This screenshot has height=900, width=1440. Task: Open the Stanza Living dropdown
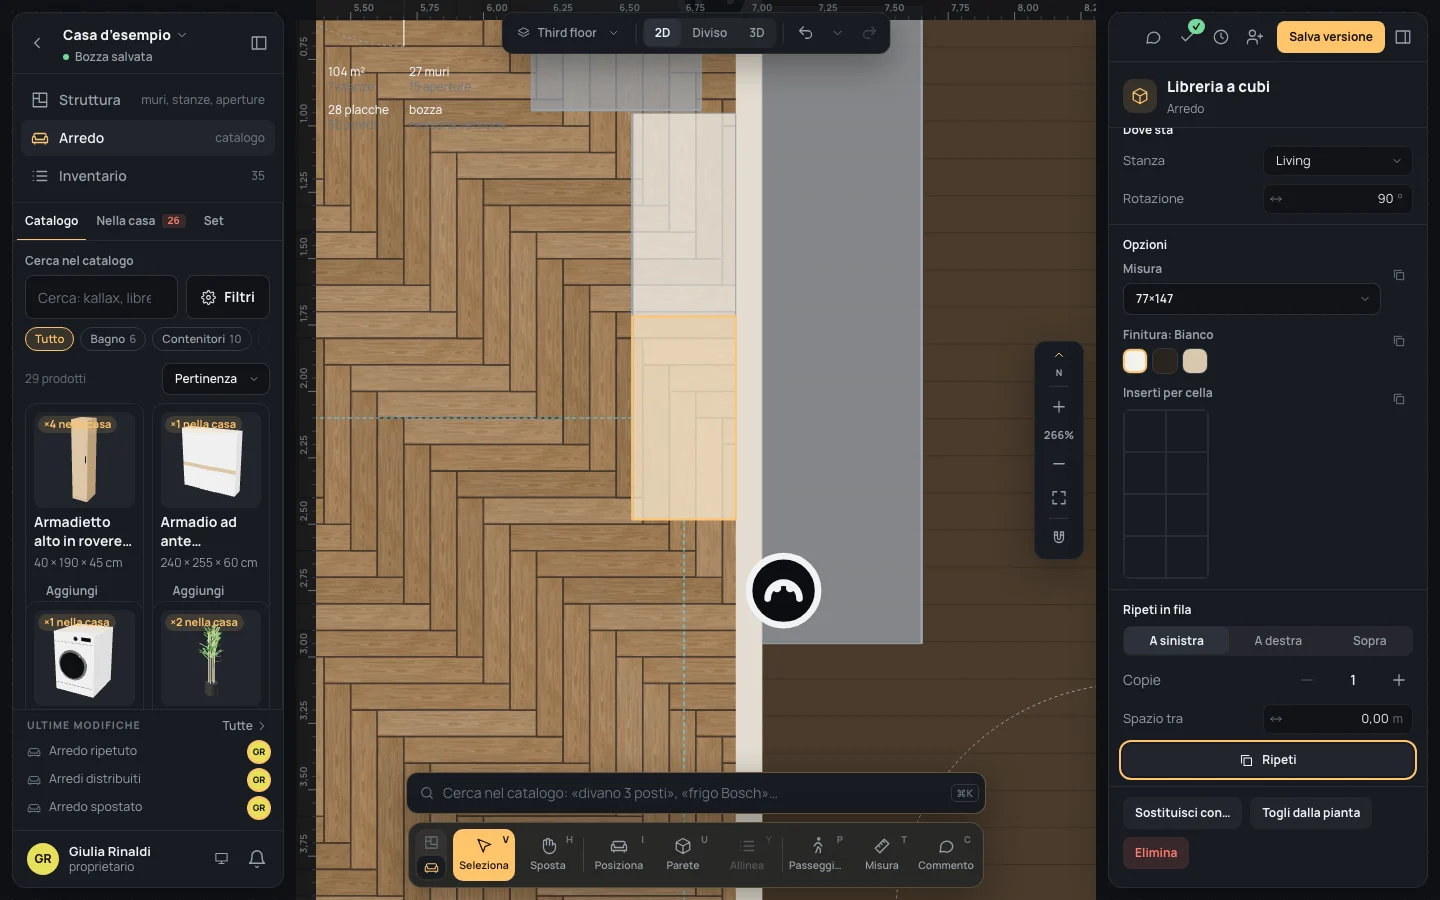pos(1338,161)
